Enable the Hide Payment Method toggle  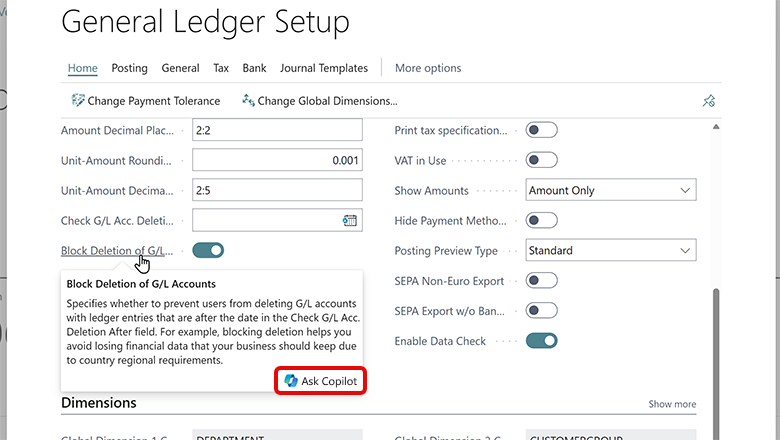pyautogui.click(x=541, y=221)
